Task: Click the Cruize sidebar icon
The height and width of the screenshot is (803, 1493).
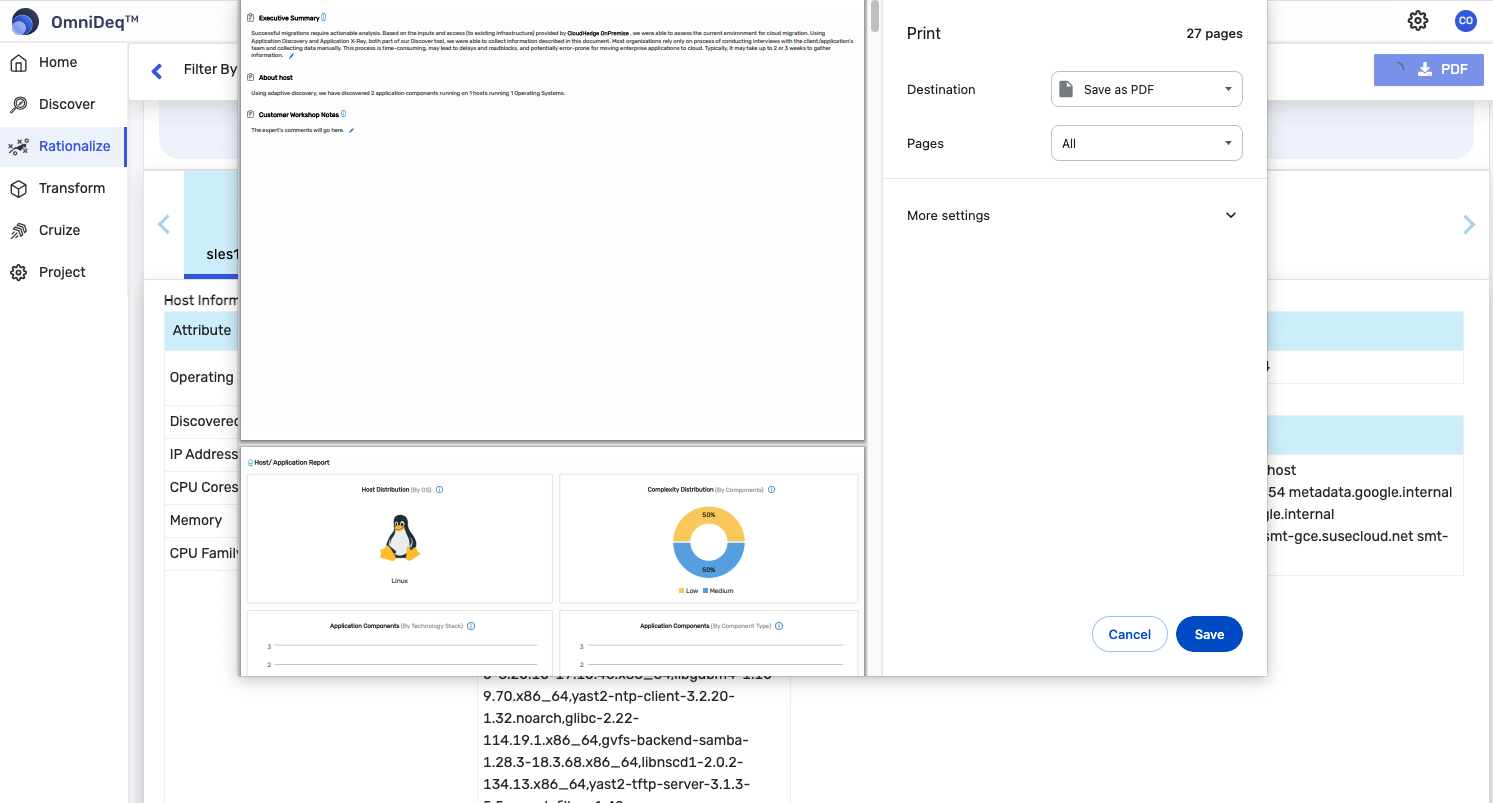Action: tap(18, 231)
